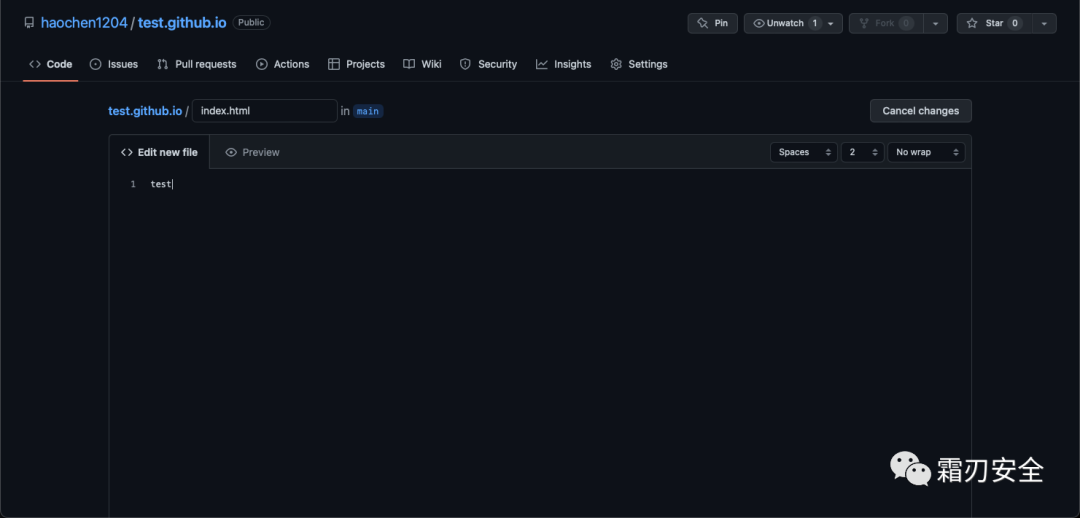The image size is (1080, 518).
Task: Click the Unwatch button
Action: coord(793,23)
